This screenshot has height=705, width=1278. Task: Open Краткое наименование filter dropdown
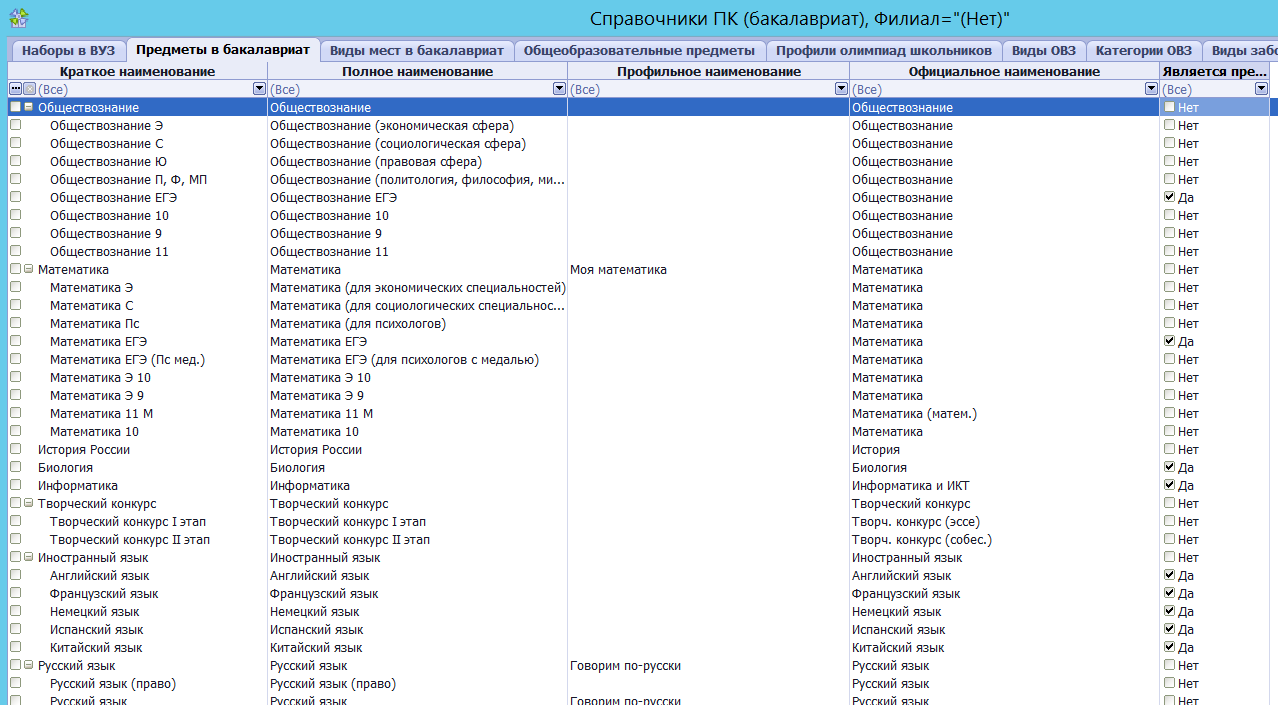pos(259,89)
